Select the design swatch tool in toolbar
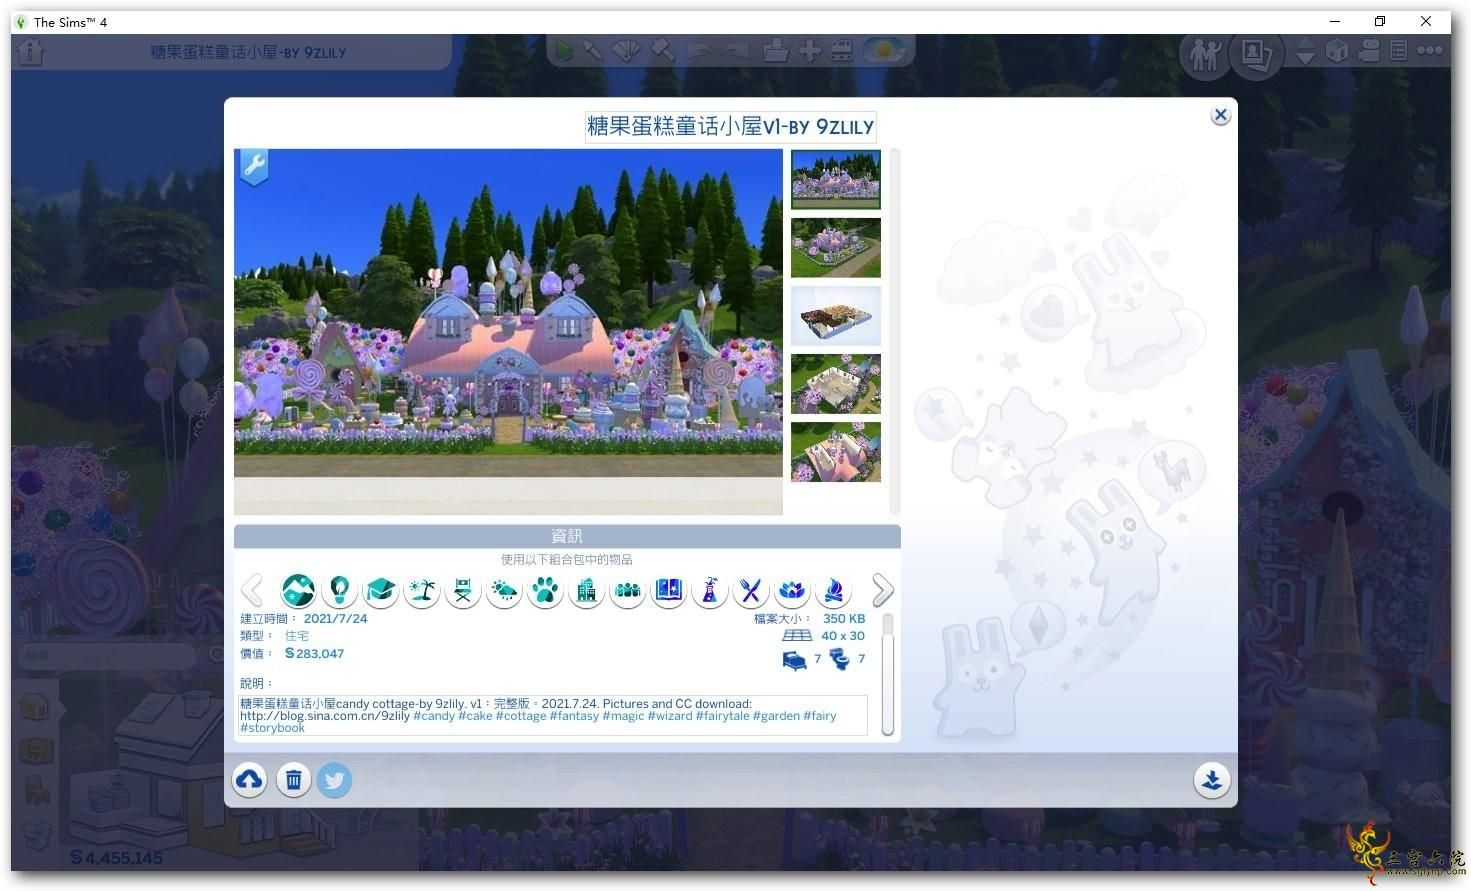Viewport: 1471px width, 891px height. tap(628, 50)
